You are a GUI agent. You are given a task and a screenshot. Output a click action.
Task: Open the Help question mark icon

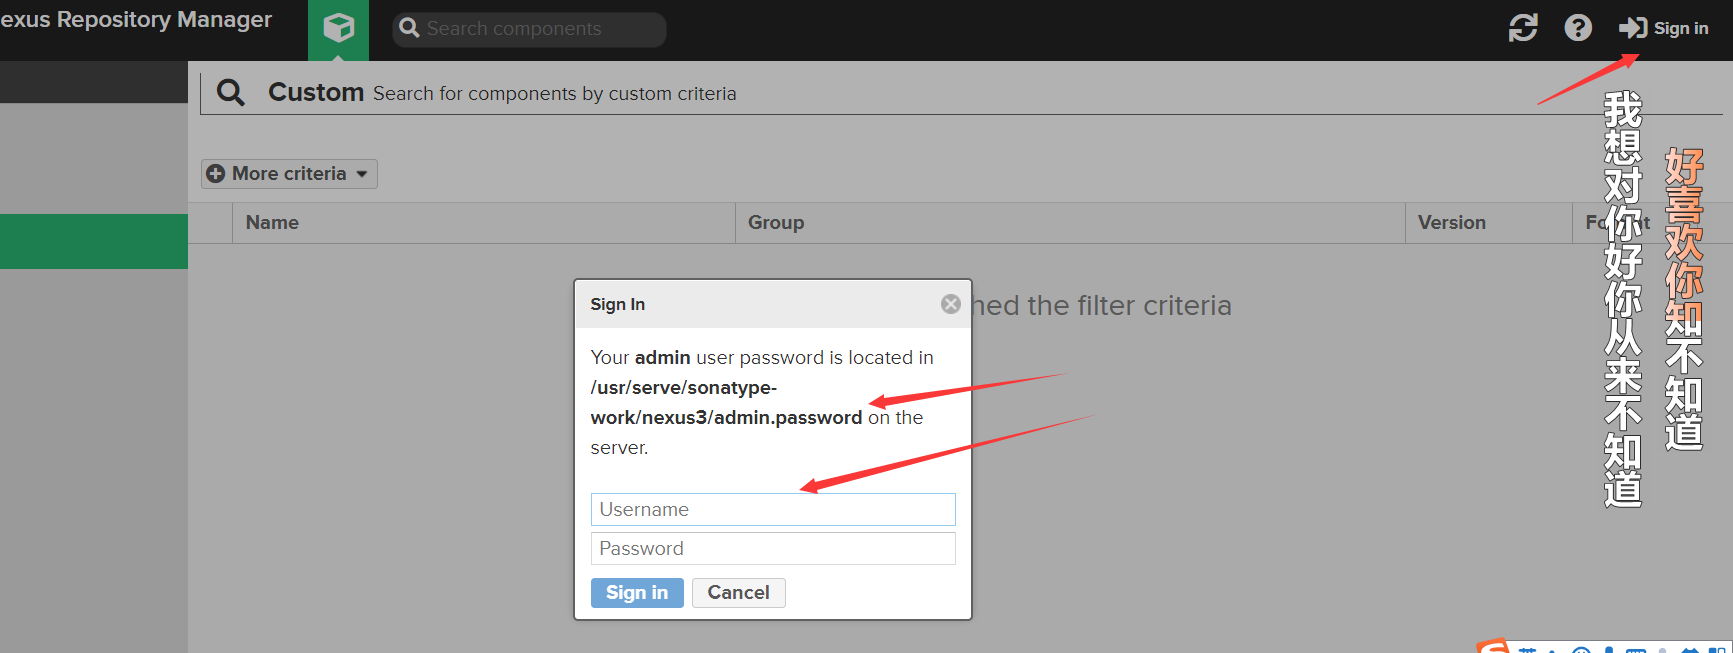[x=1577, y=28]
